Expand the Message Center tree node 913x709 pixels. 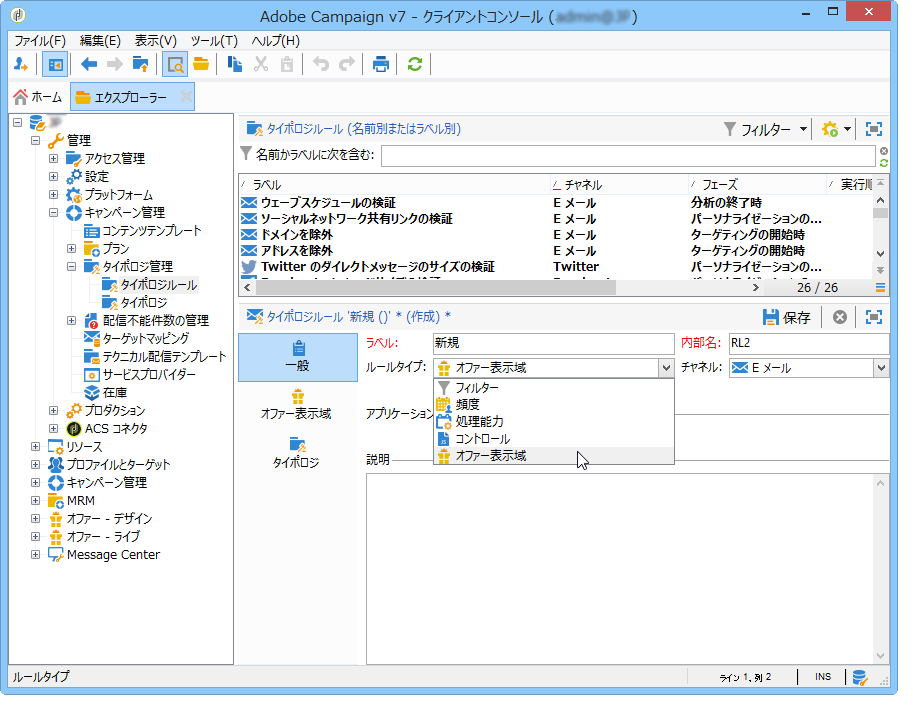(36, 555)
